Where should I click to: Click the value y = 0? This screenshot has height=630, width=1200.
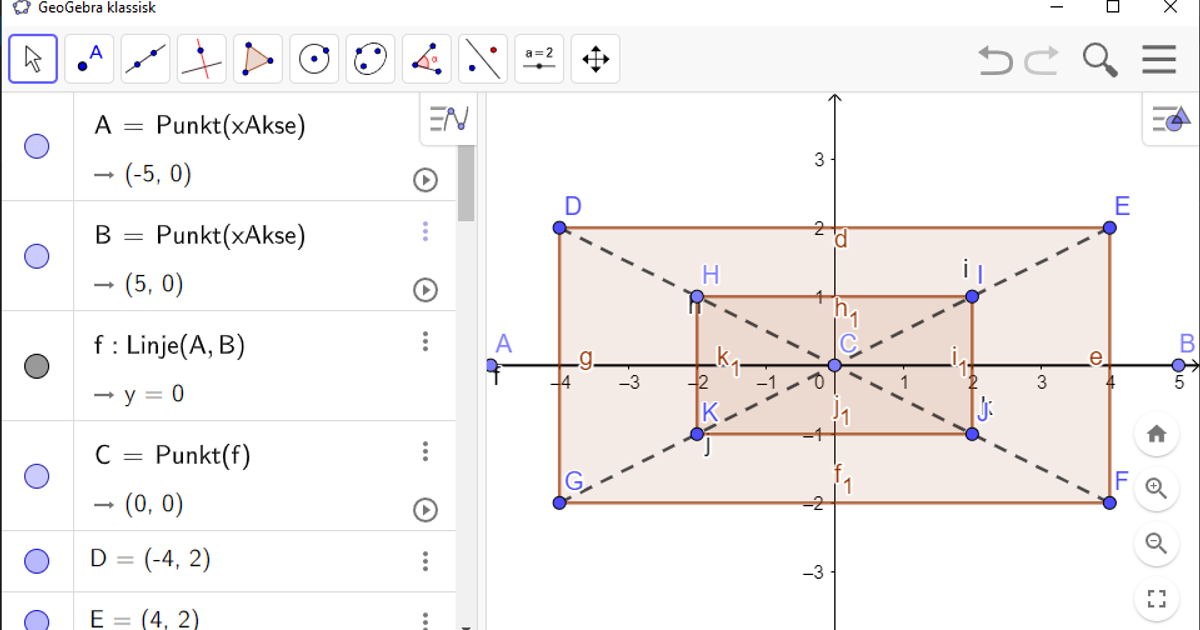click(x=154, y=394)
